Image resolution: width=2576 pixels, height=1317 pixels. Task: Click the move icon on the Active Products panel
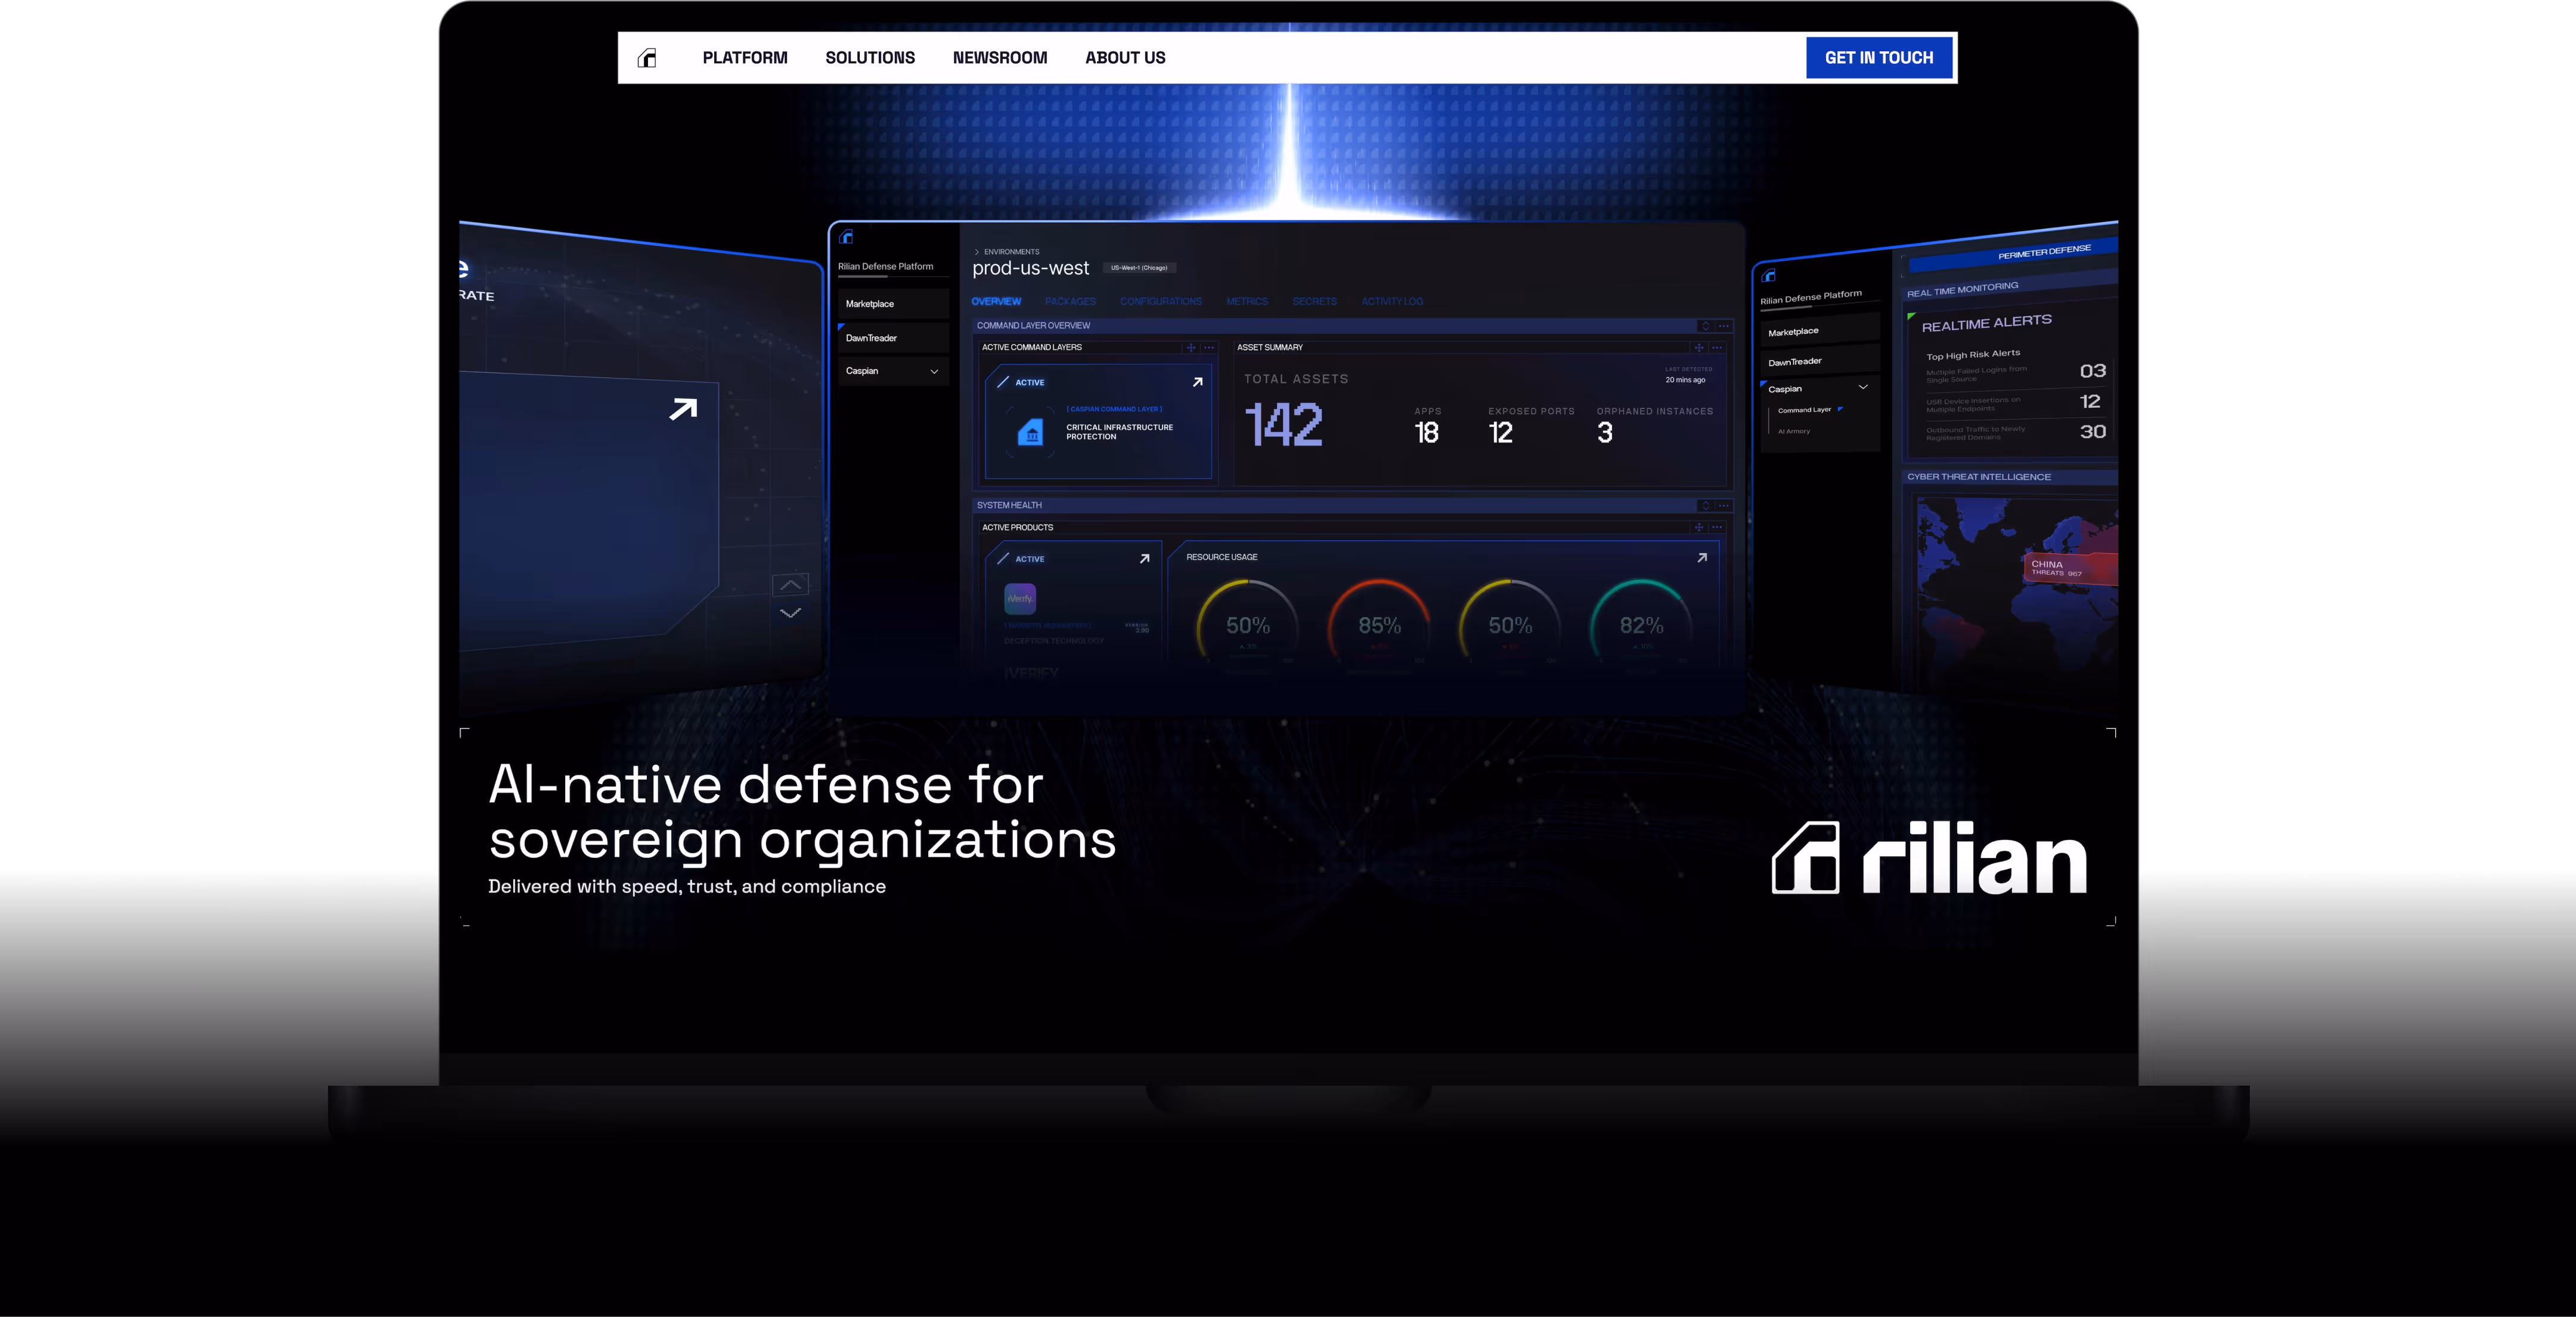coord(1698,528)
